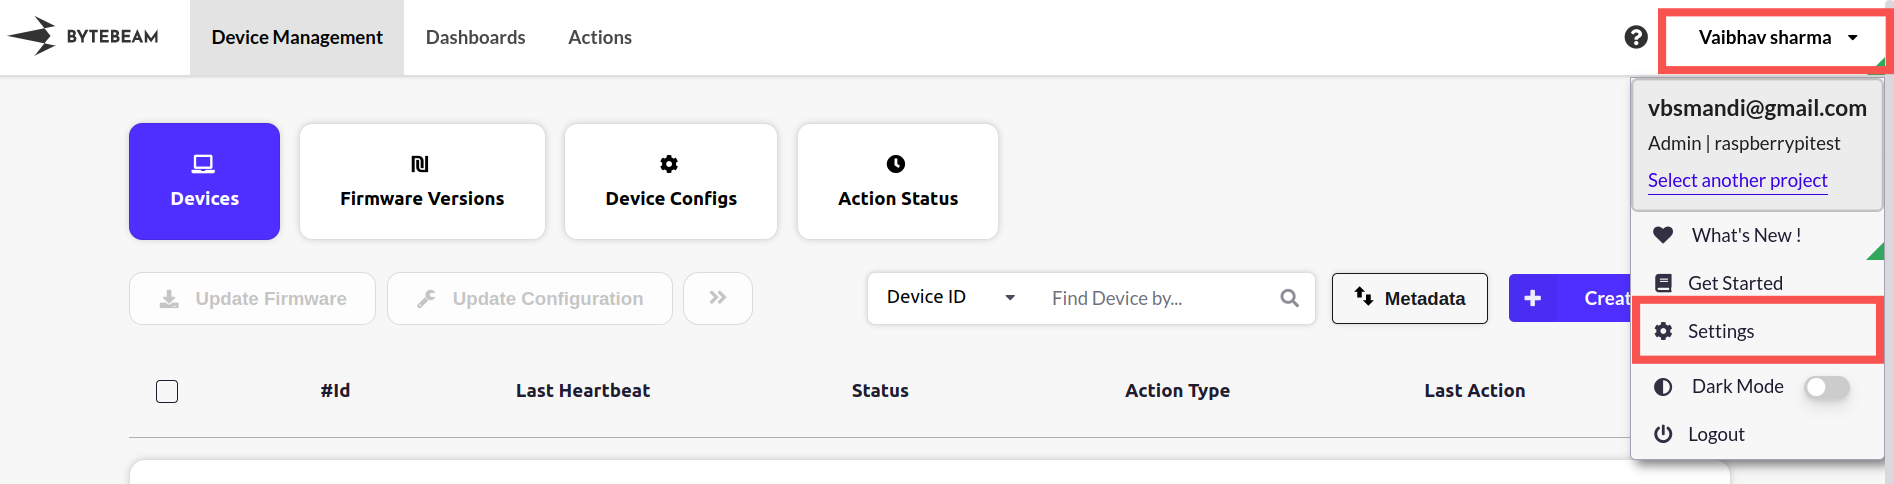
Task: Click the search magnifier icon
Action: (x=1290, y=298)
